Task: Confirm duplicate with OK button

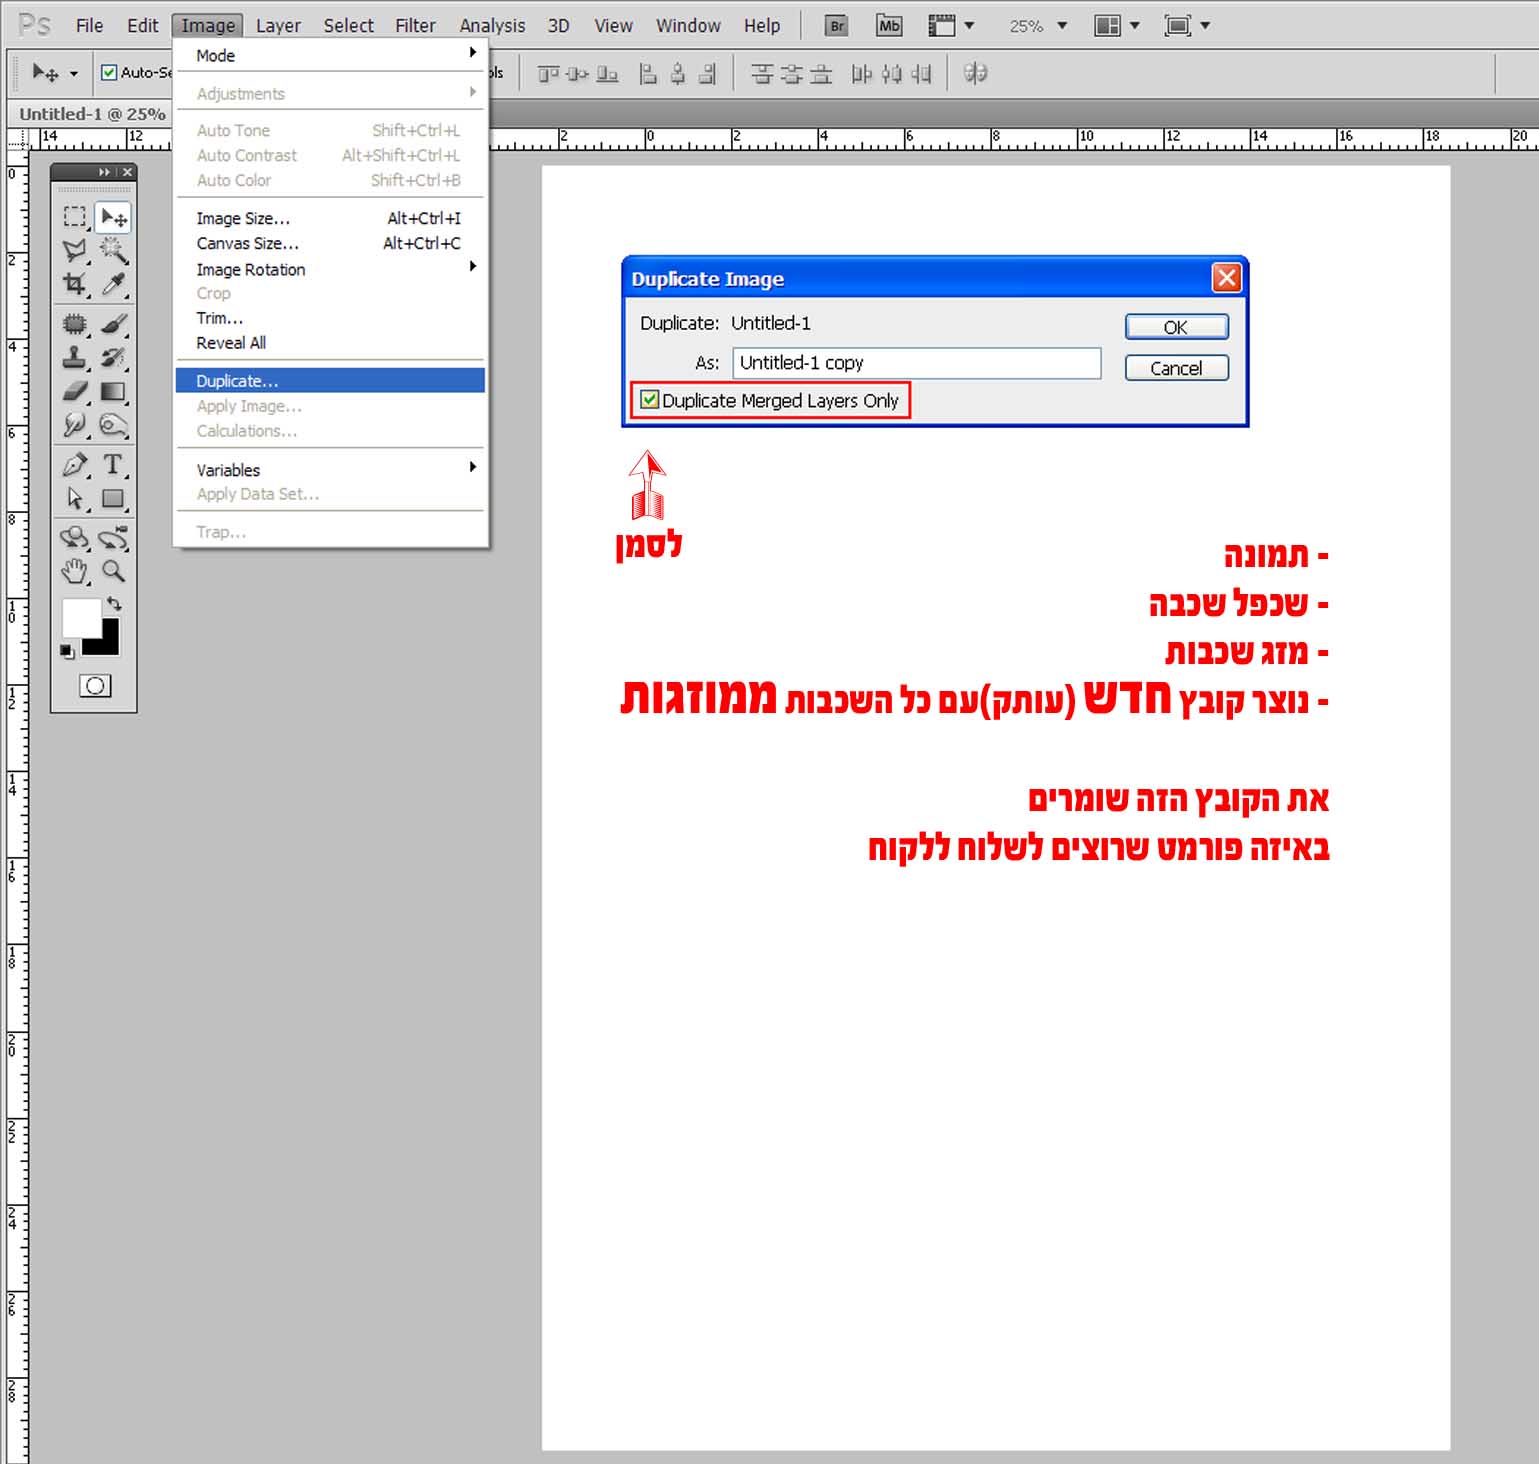Action: [1176, 327]
